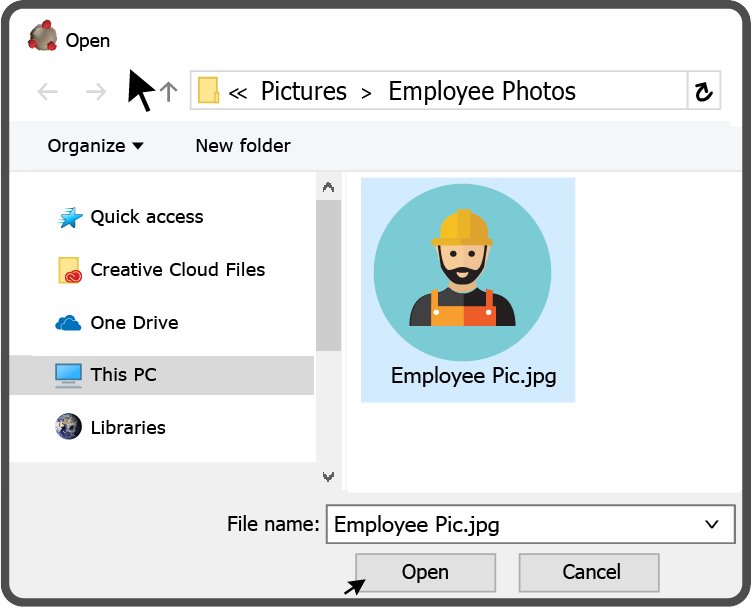This screenshot has width=751, height=607.
Task: Click the Open button
Action: (x=425, y=573)
